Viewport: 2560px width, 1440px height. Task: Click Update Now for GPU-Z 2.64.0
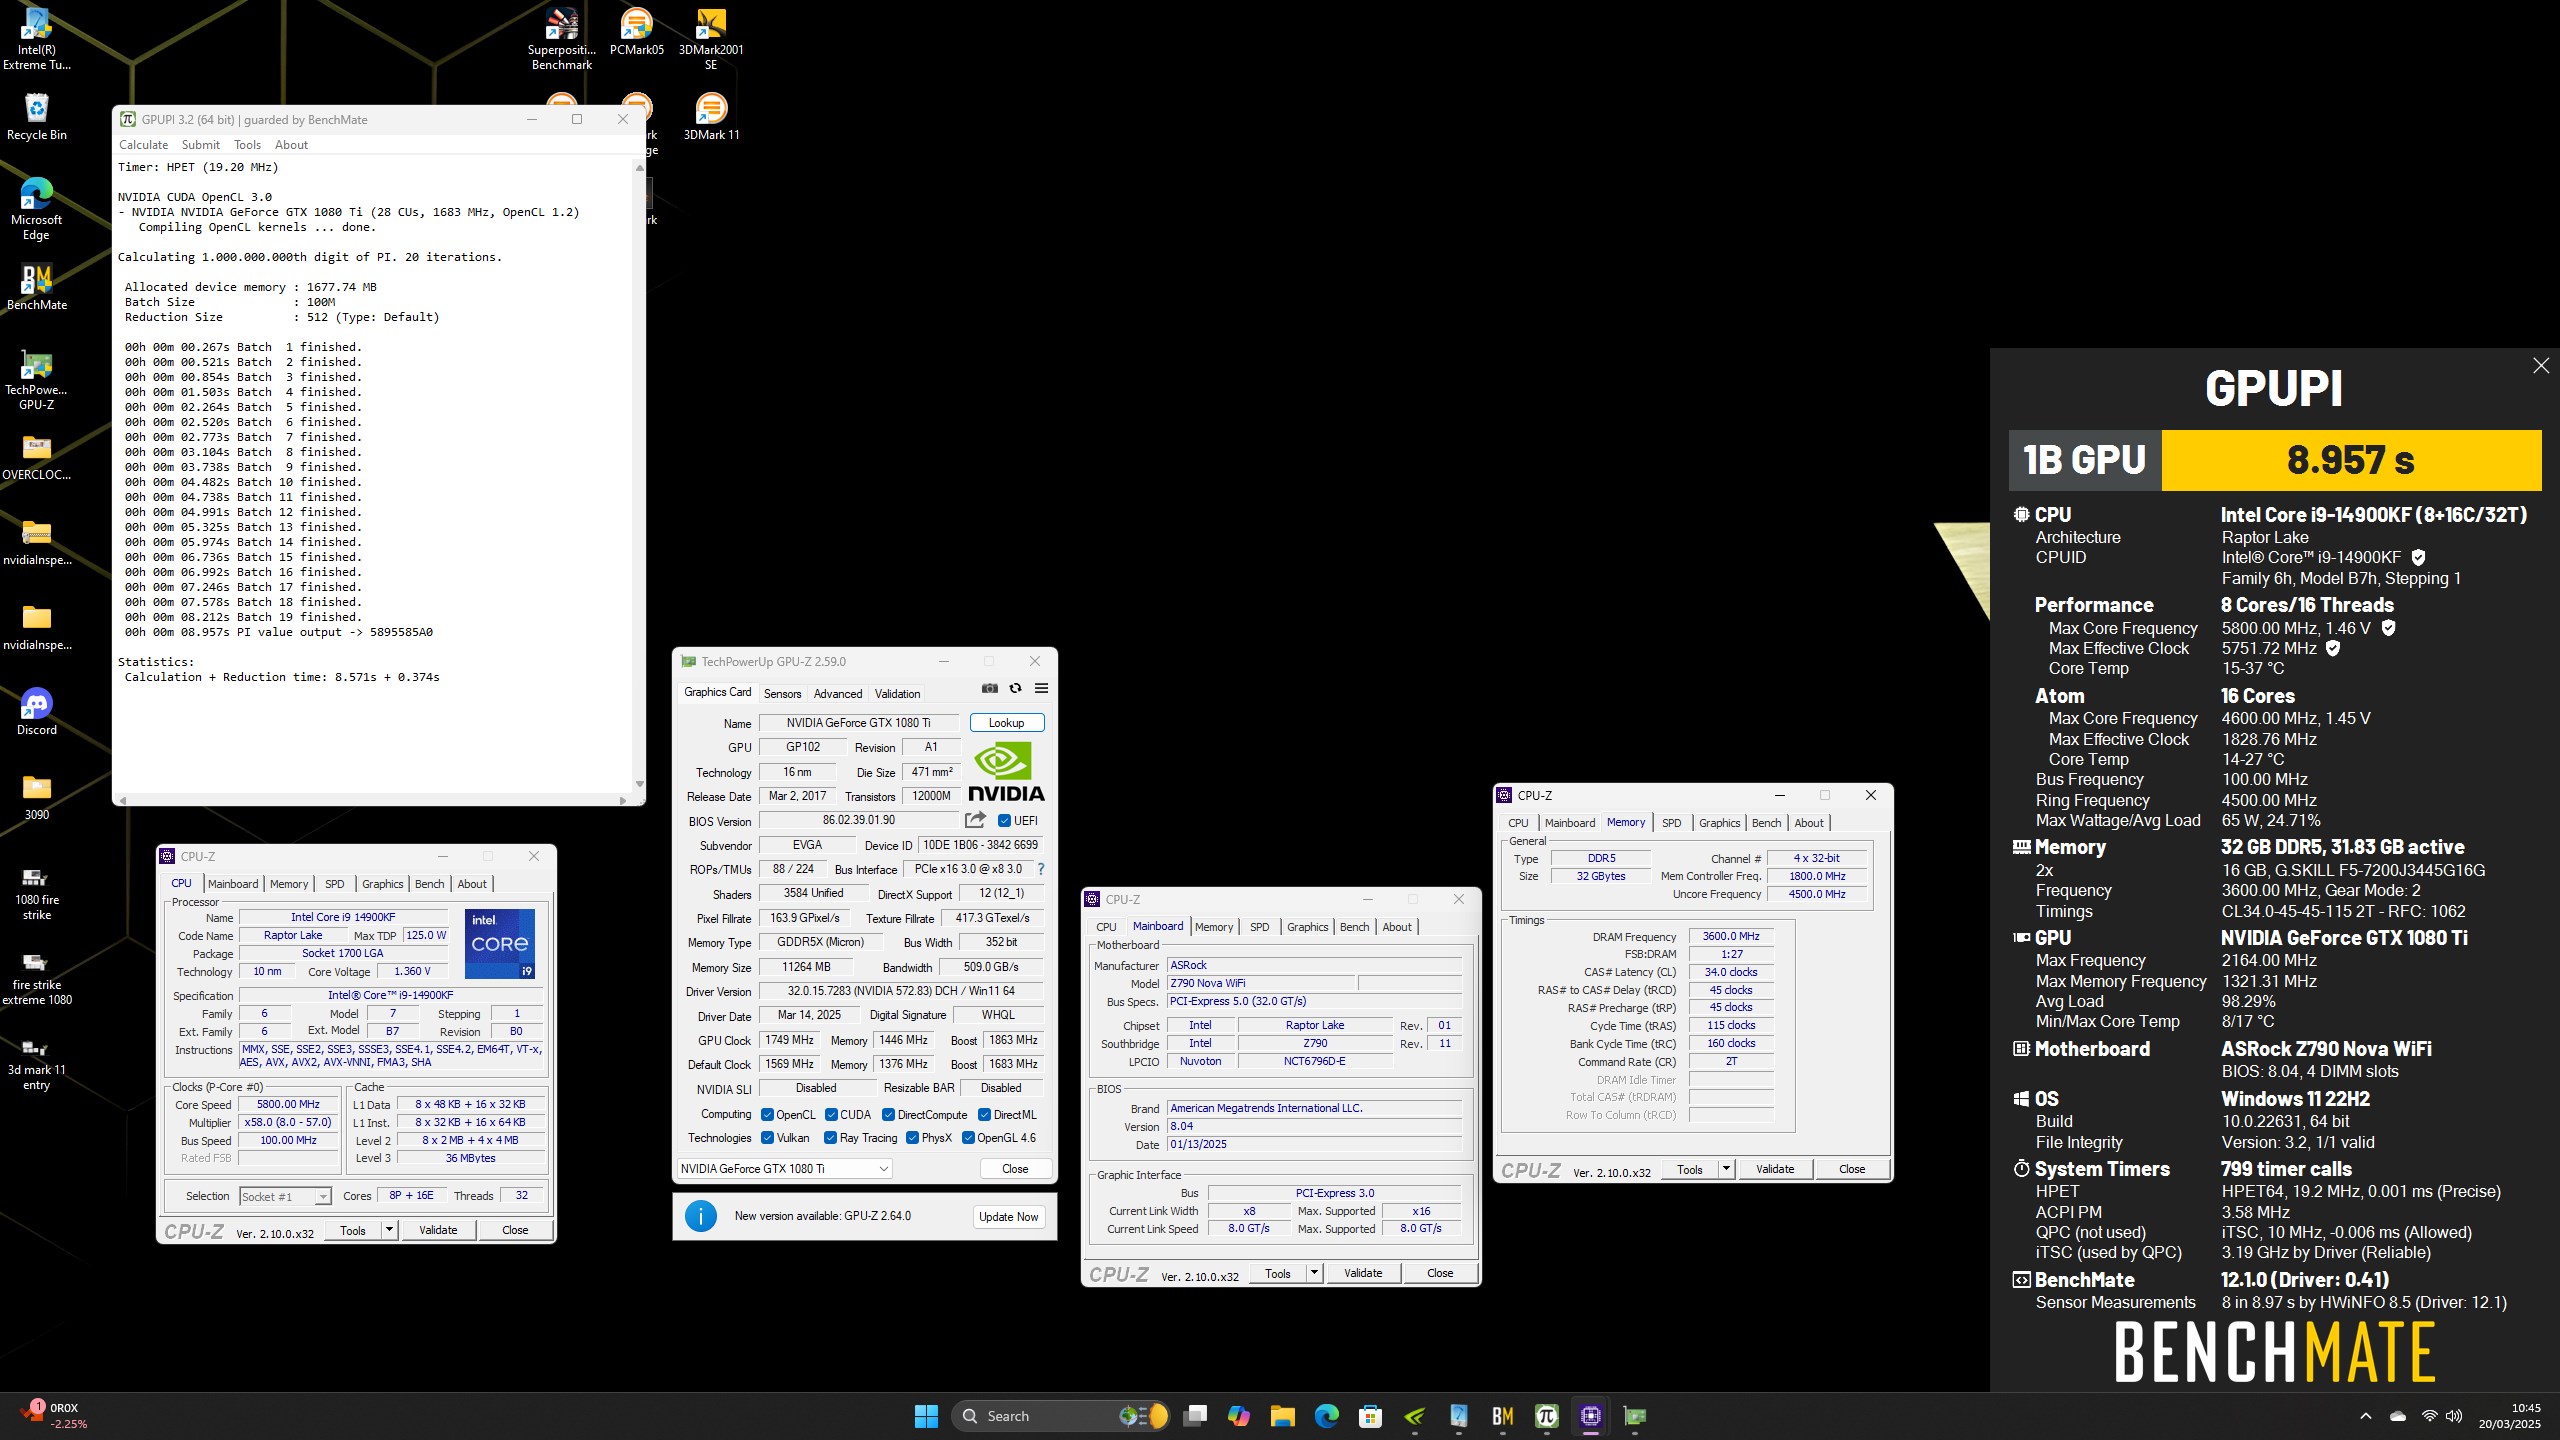(x=1008, y=1217)
